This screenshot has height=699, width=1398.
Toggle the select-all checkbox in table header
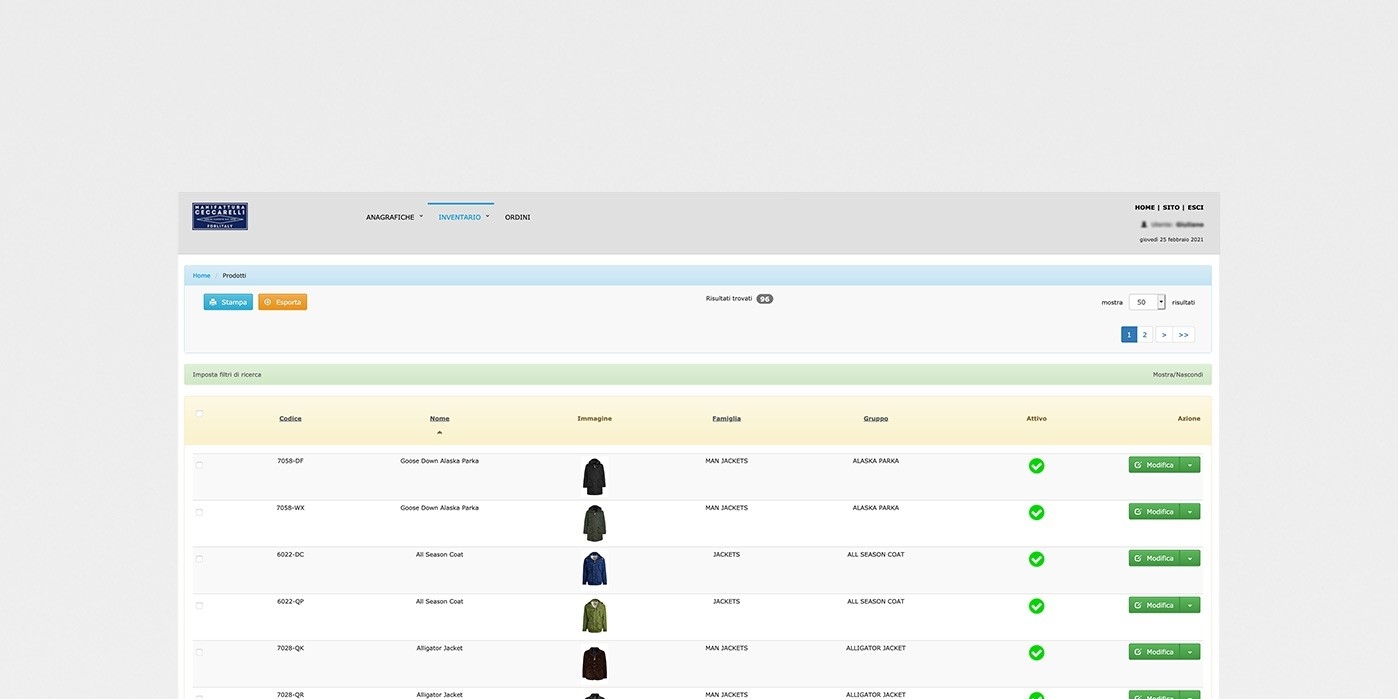tap(199, 413)
